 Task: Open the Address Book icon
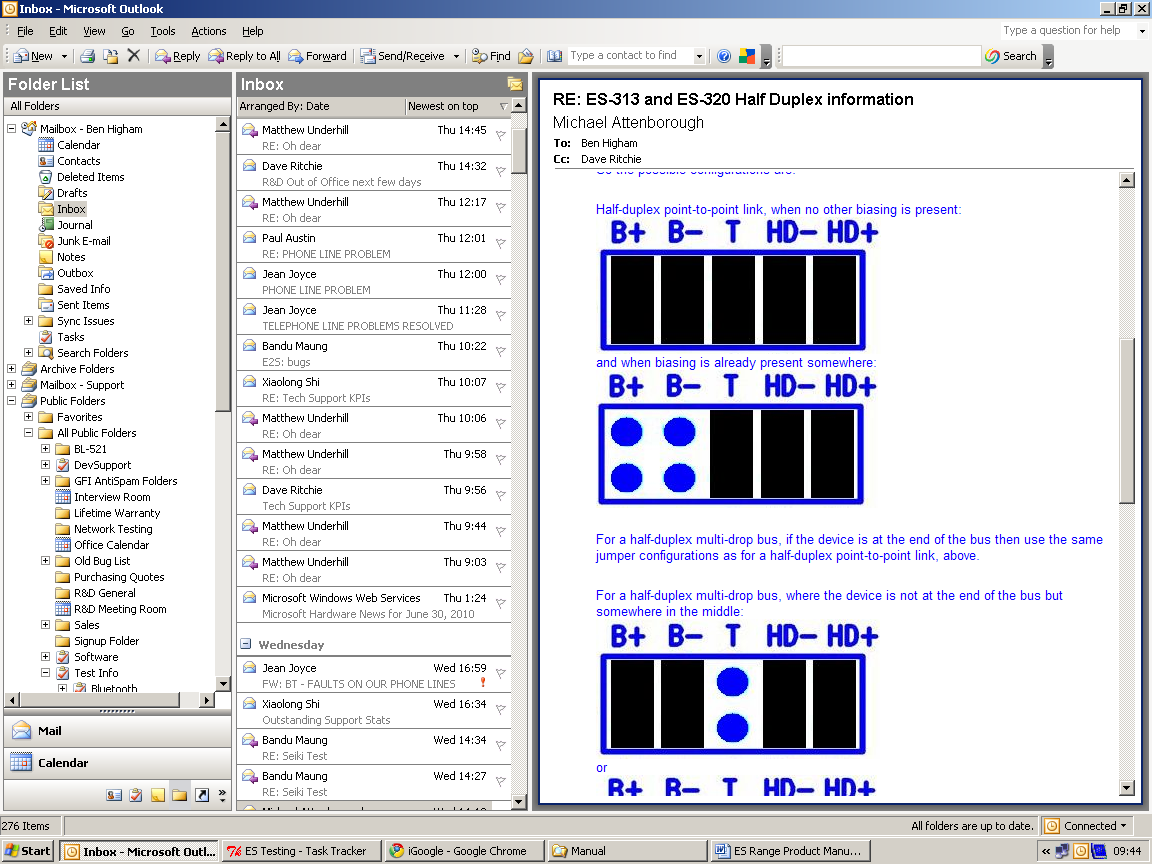(555, 56)
